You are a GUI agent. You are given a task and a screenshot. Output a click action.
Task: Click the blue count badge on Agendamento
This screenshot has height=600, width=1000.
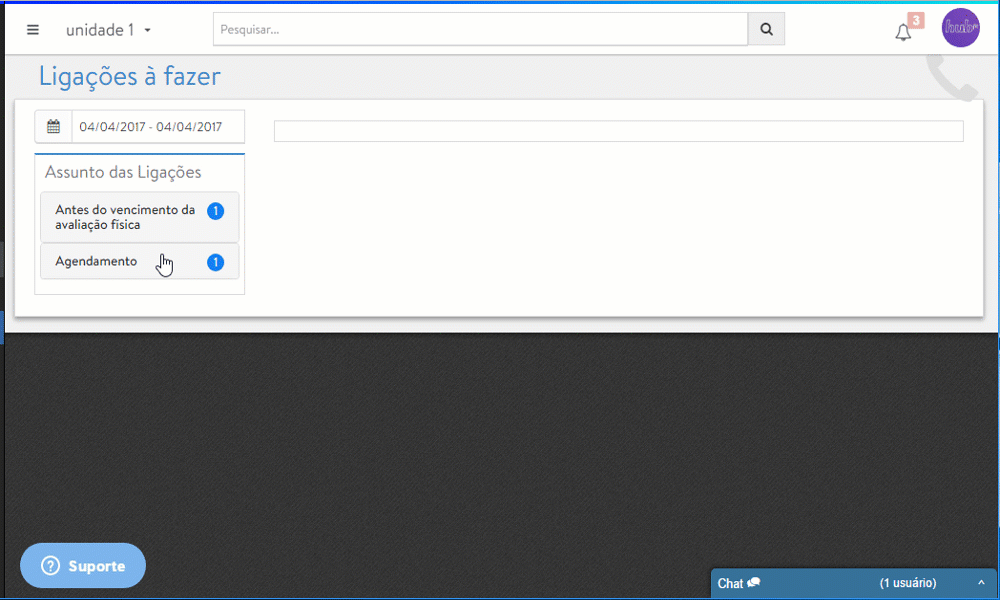215,262
